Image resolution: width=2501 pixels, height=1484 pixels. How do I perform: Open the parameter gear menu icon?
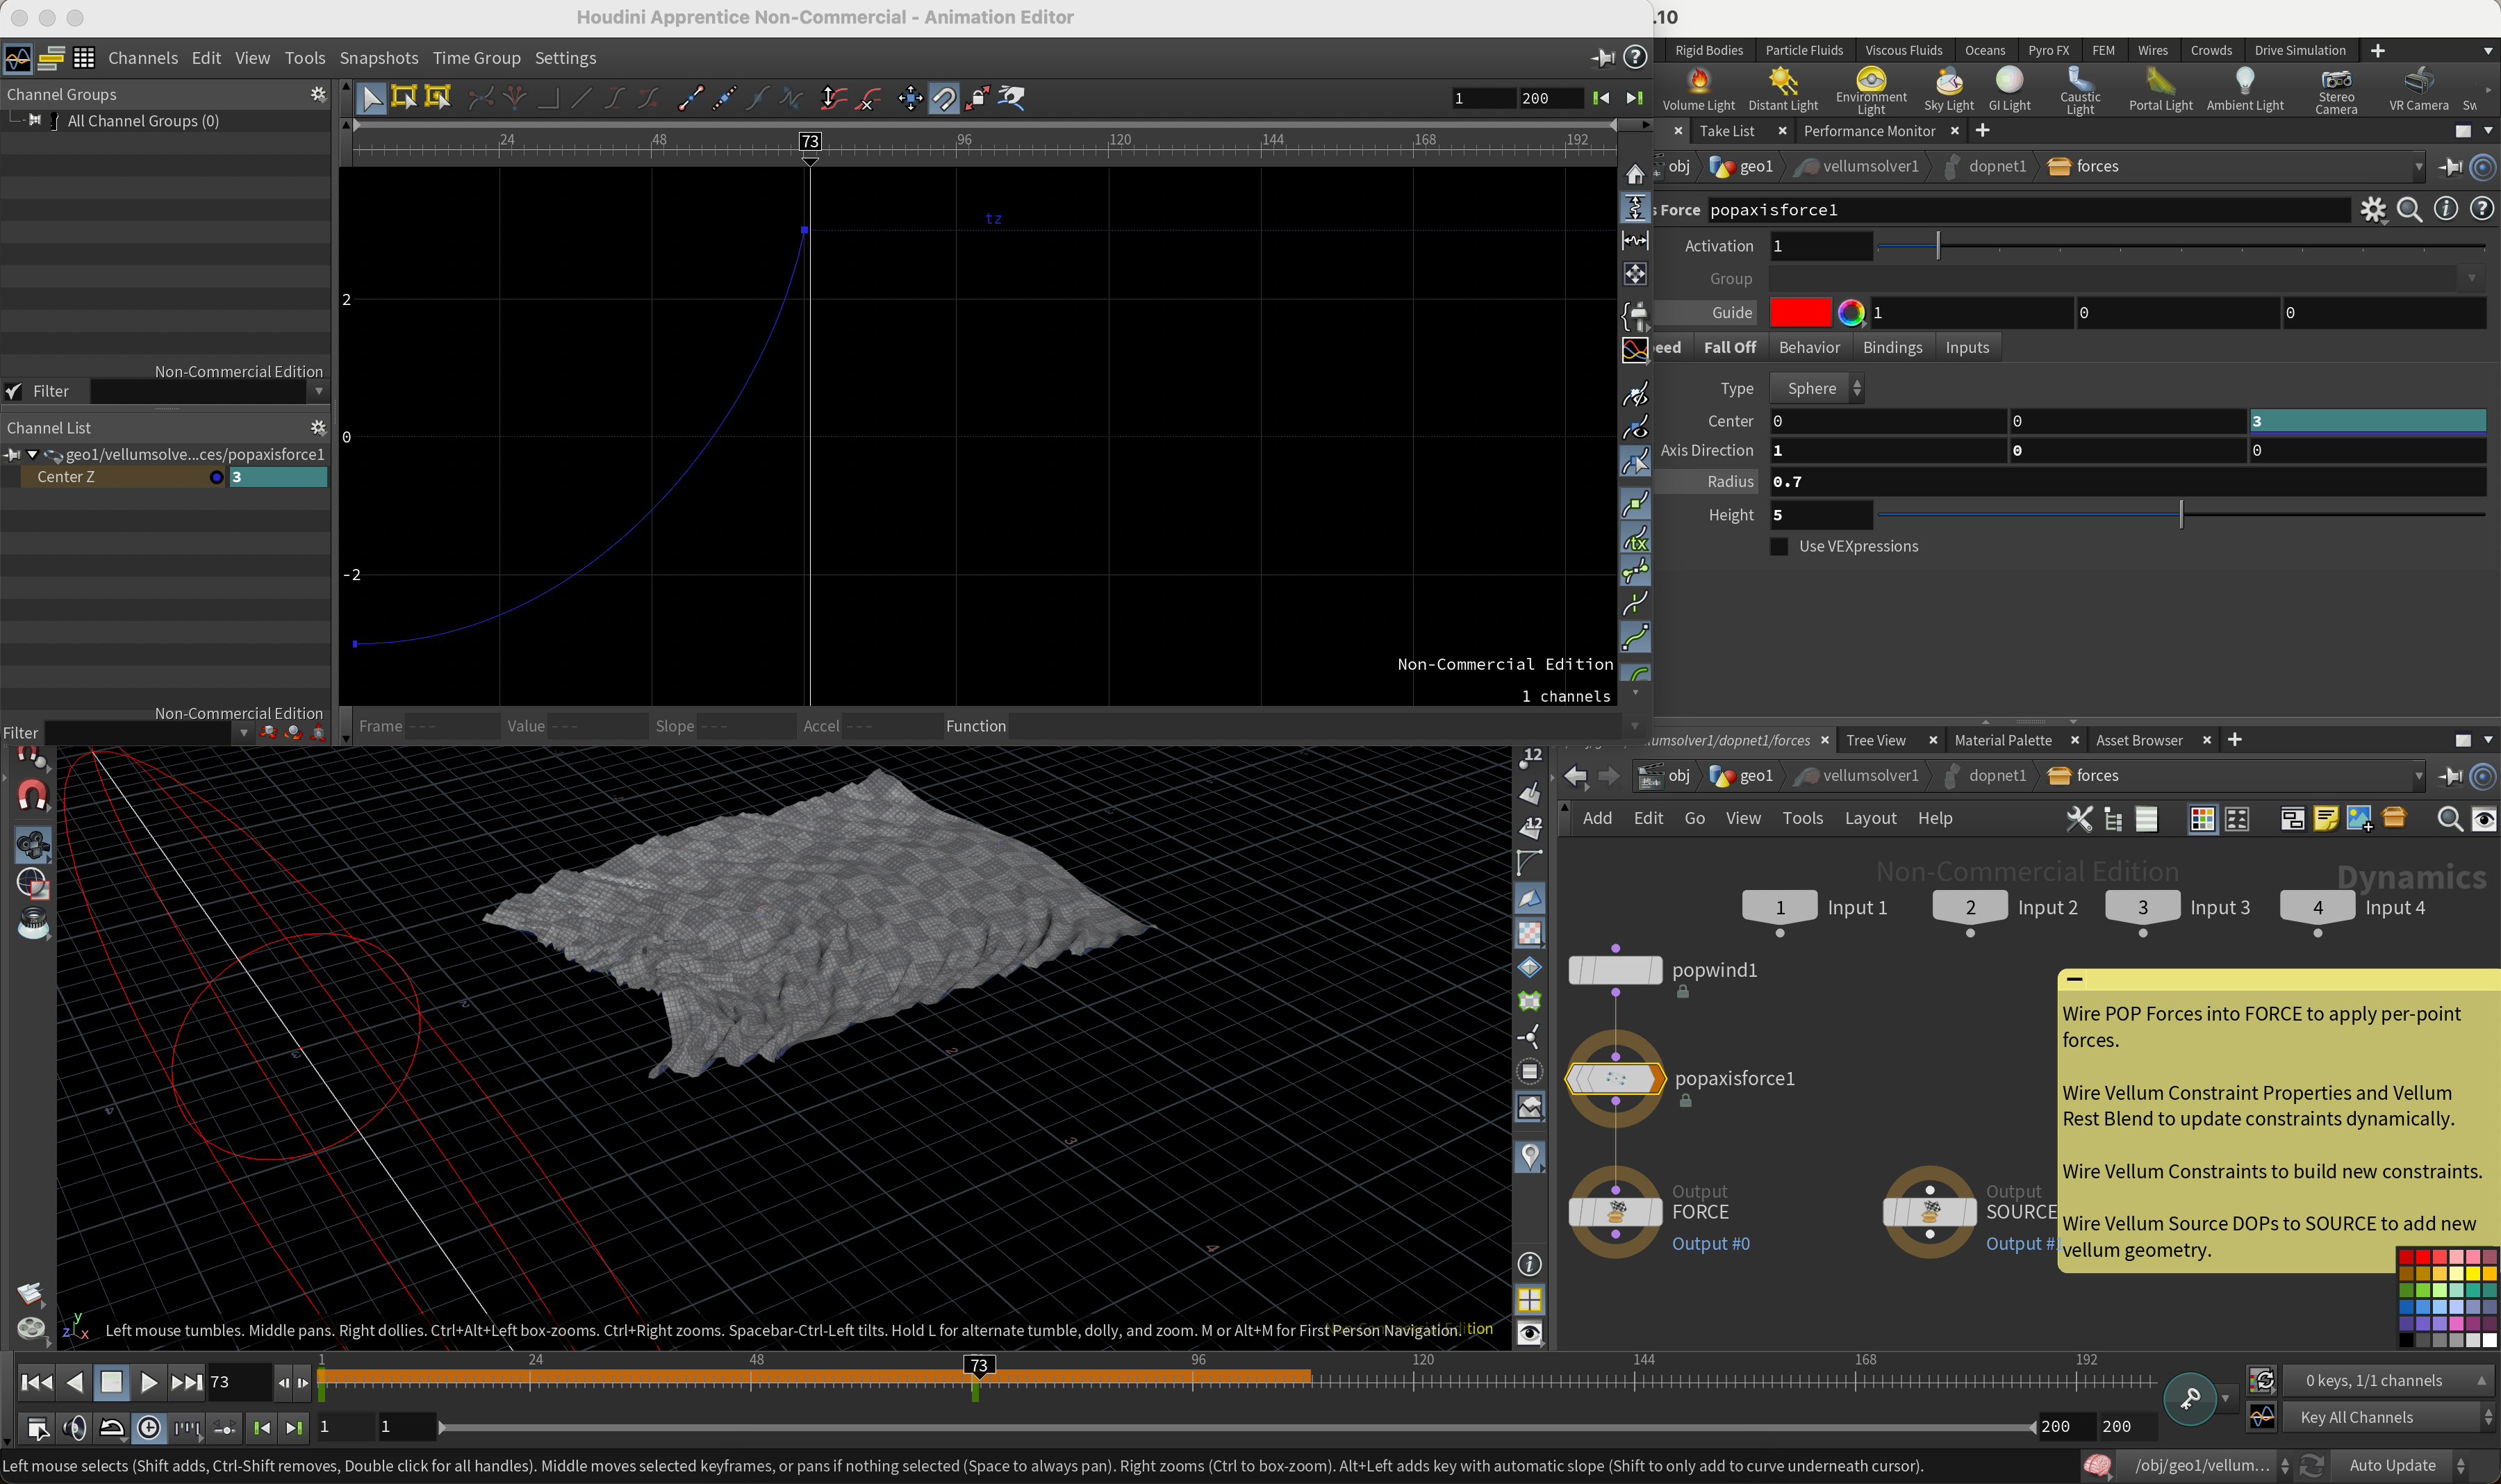click(x=2373, y=209)
